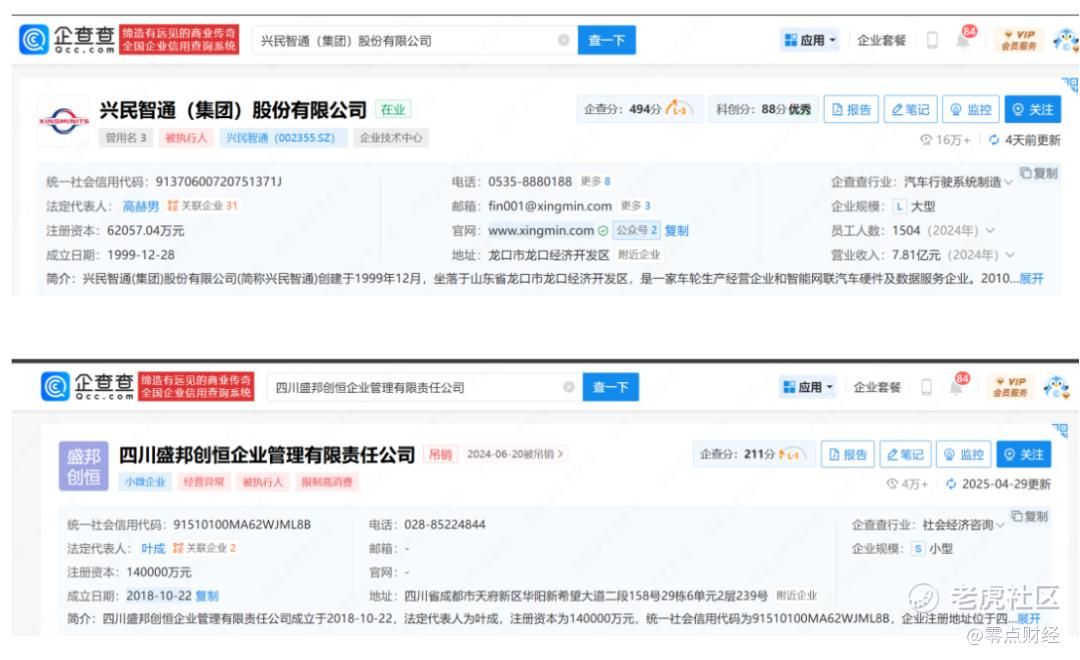The height and width of the screenshot is (660, 1080).
Task: Focus the search field containing 四川盛邦创恒企业管理有限责任公司
Action: tap(425, 386)
